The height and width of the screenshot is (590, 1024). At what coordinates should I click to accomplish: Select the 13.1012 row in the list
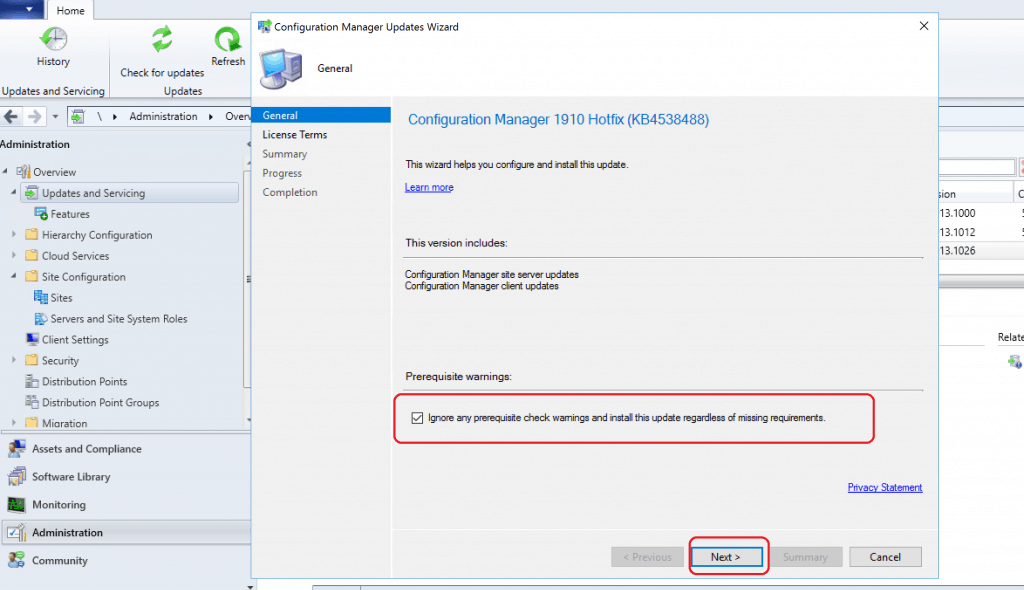coord(982,232)
